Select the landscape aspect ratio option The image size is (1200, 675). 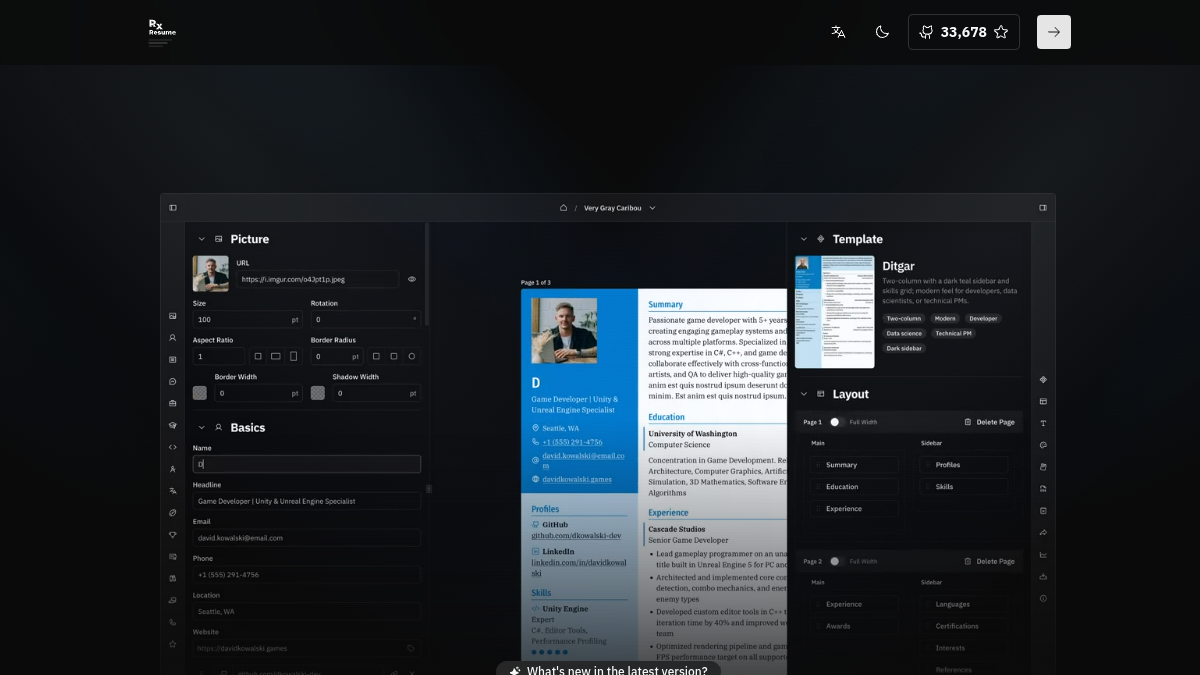[x=276, y=356]
